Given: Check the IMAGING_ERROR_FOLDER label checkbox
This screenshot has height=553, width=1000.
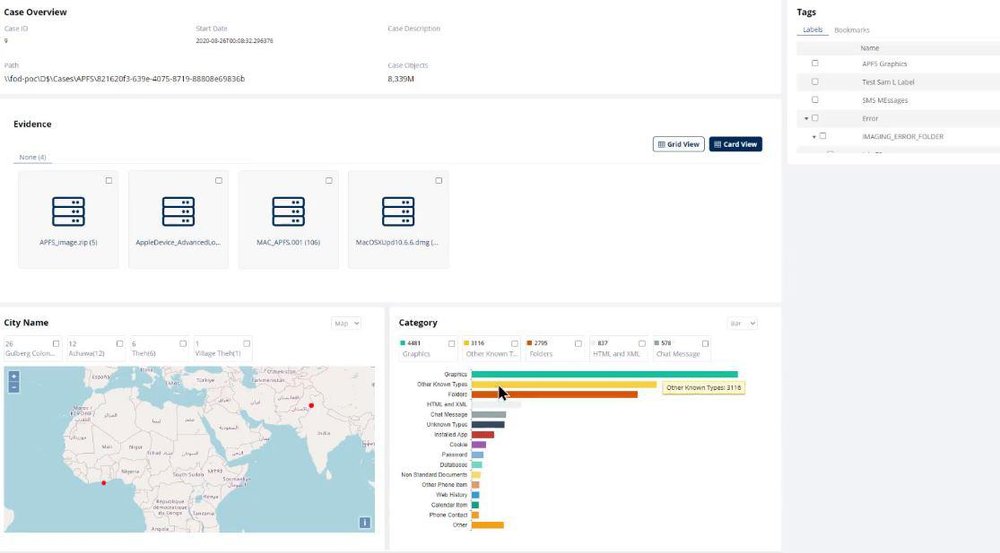Looking at the screenshot, I should (x=823, y=136).
